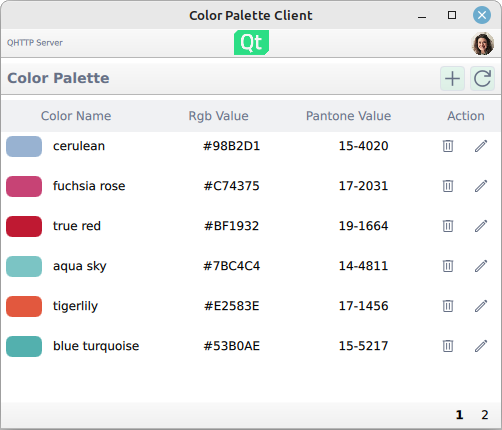Click the Qt logo in header

pyautogui.click(x=251, y=43)
